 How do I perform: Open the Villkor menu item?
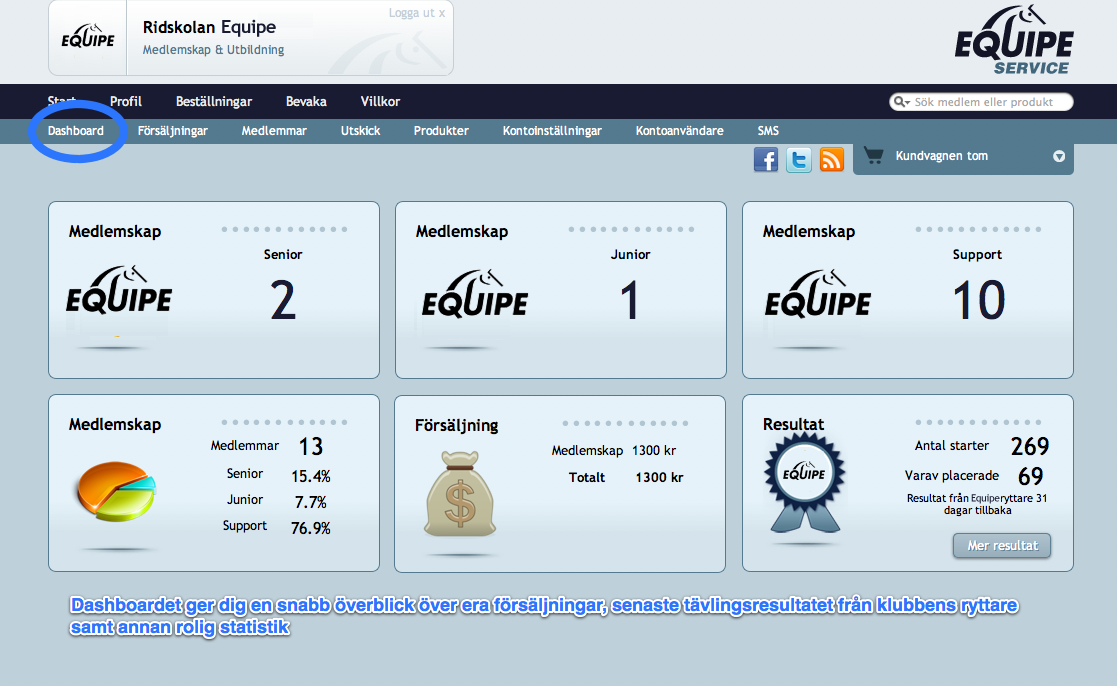click(x=380, y=101)
